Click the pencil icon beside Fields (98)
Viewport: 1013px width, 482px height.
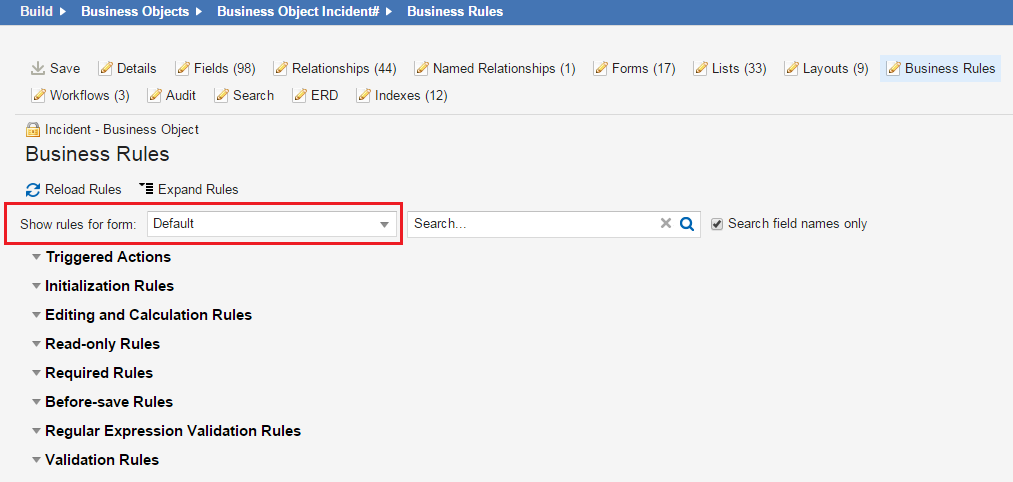(183, 69)
